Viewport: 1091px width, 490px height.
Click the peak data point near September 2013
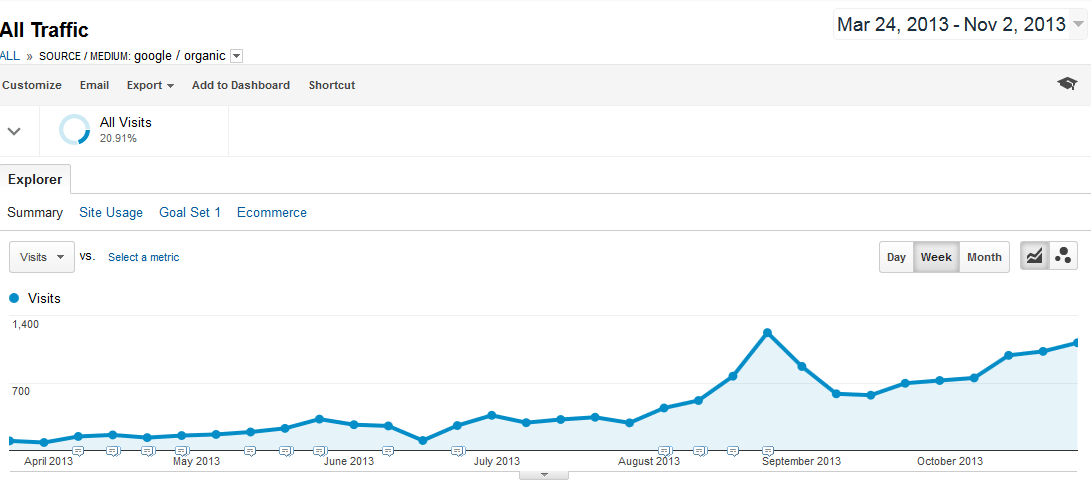(767, 333)
